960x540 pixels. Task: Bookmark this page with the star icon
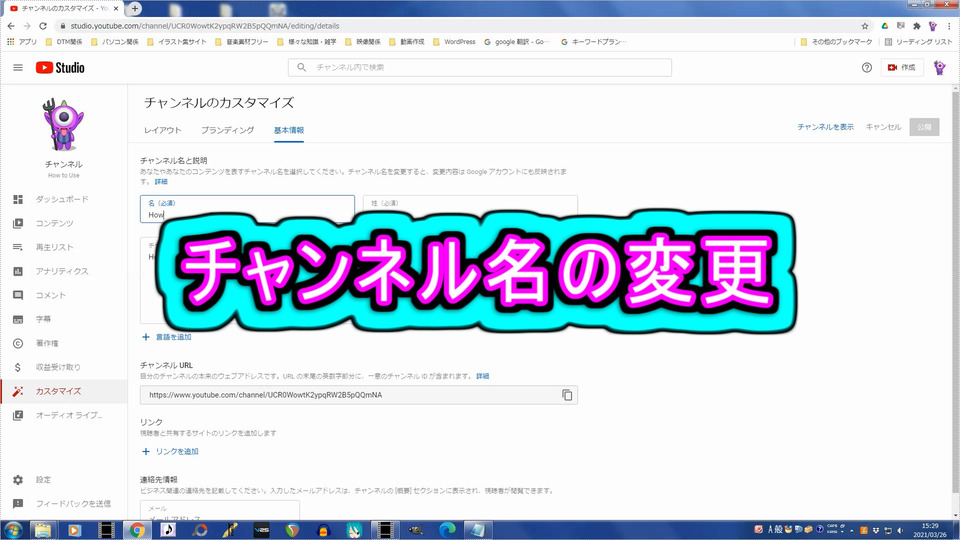pos(864,26)
